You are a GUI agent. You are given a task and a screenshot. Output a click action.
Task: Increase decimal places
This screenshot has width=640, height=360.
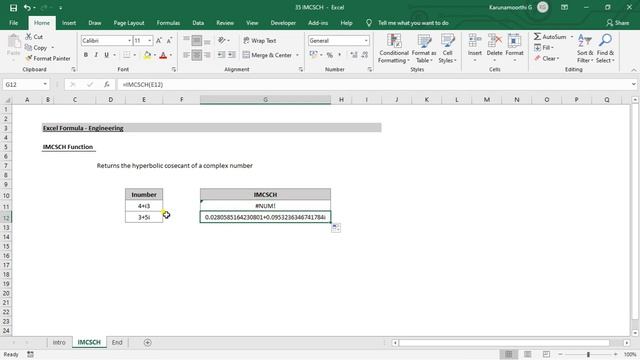353,55
